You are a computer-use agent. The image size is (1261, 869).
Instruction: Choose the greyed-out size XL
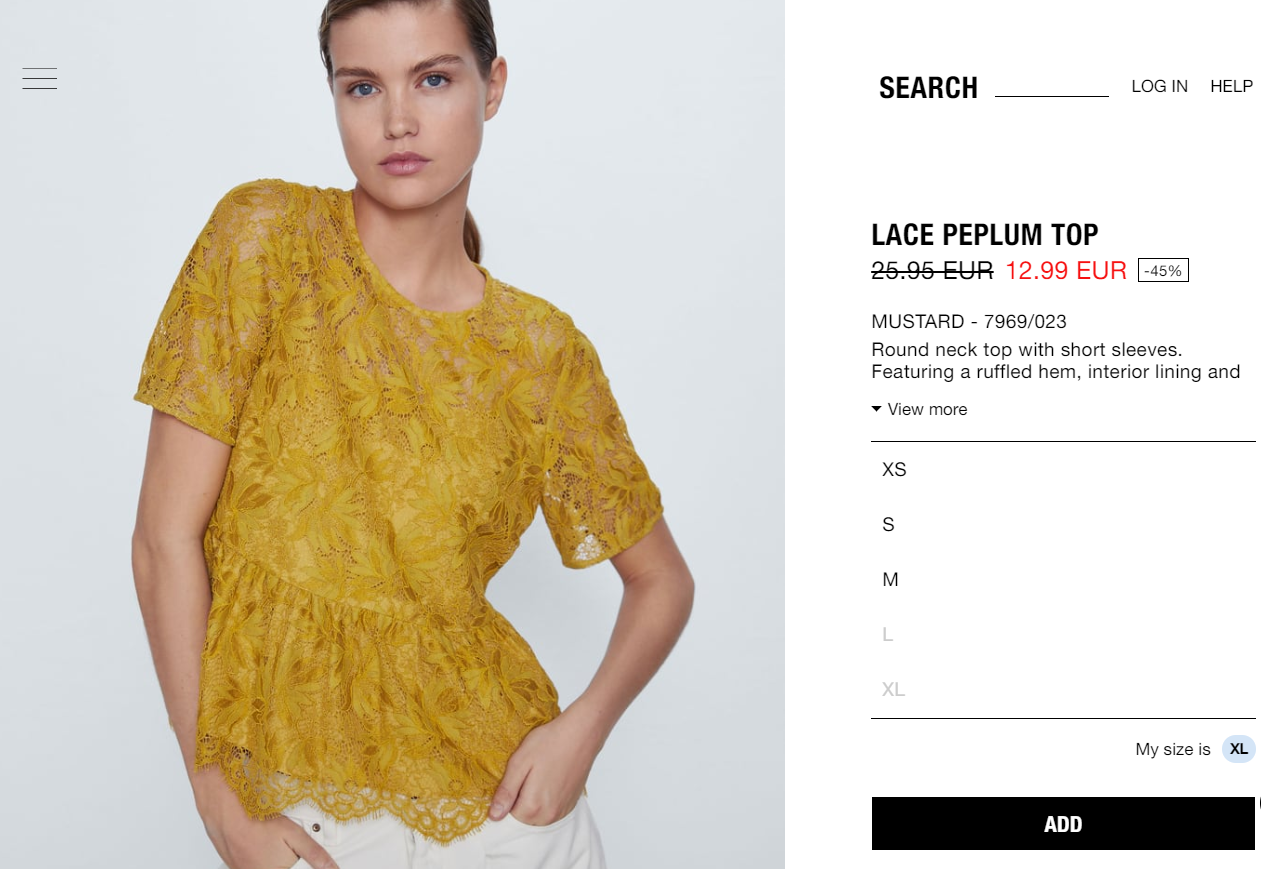point(1063,689)
